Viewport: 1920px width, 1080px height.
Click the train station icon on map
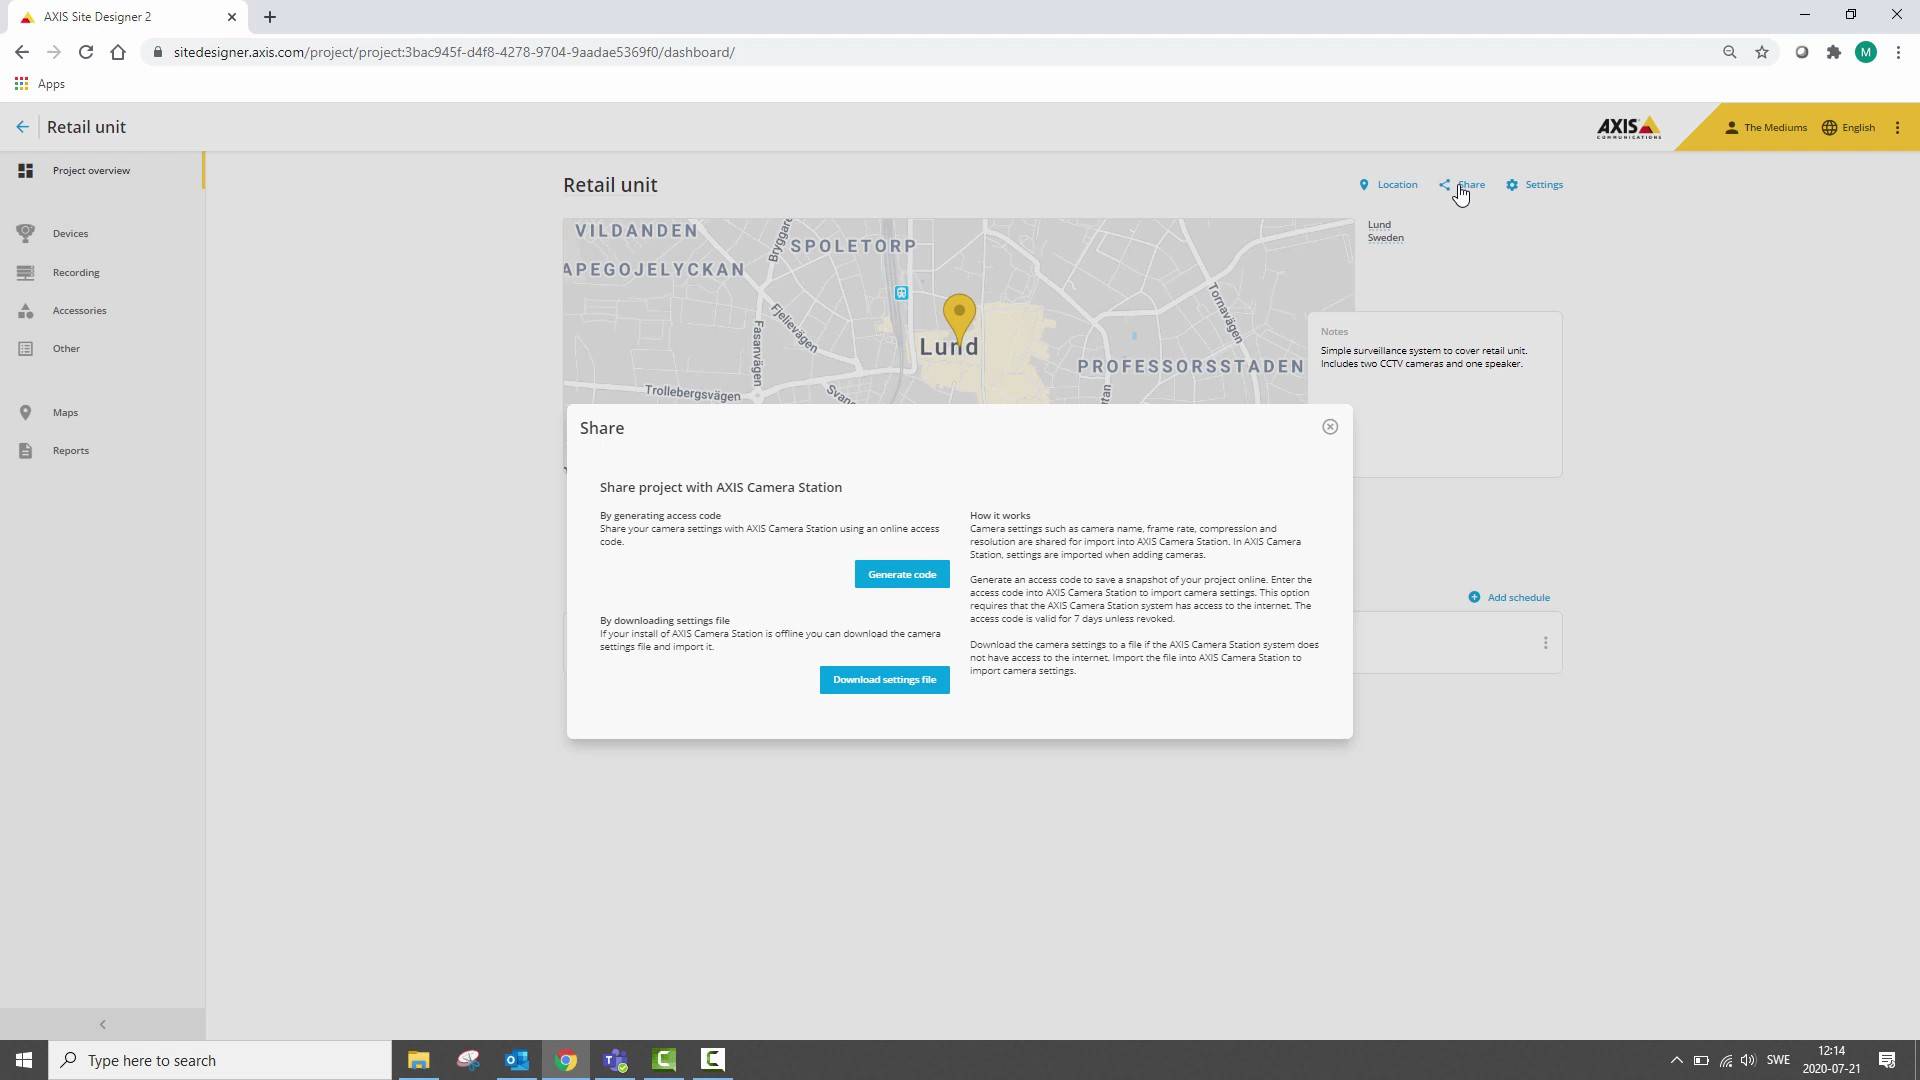(x=901, y=293)
